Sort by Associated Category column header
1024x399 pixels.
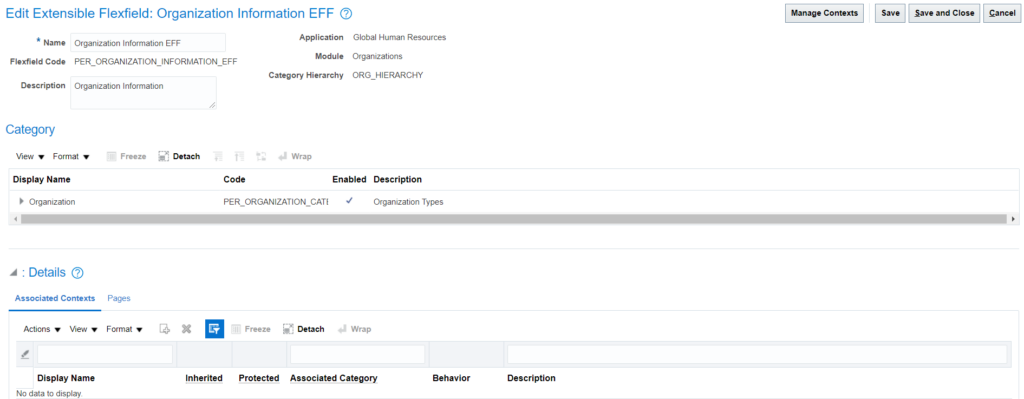[334, 378]
